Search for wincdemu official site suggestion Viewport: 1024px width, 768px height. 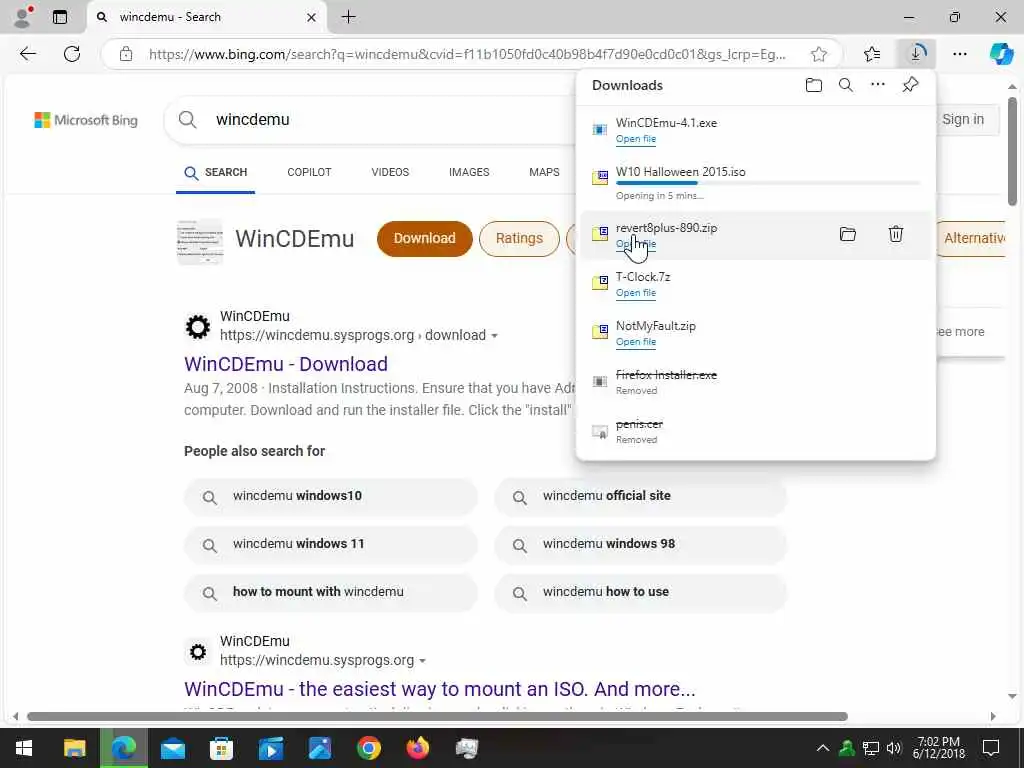[x=640, y=496]
